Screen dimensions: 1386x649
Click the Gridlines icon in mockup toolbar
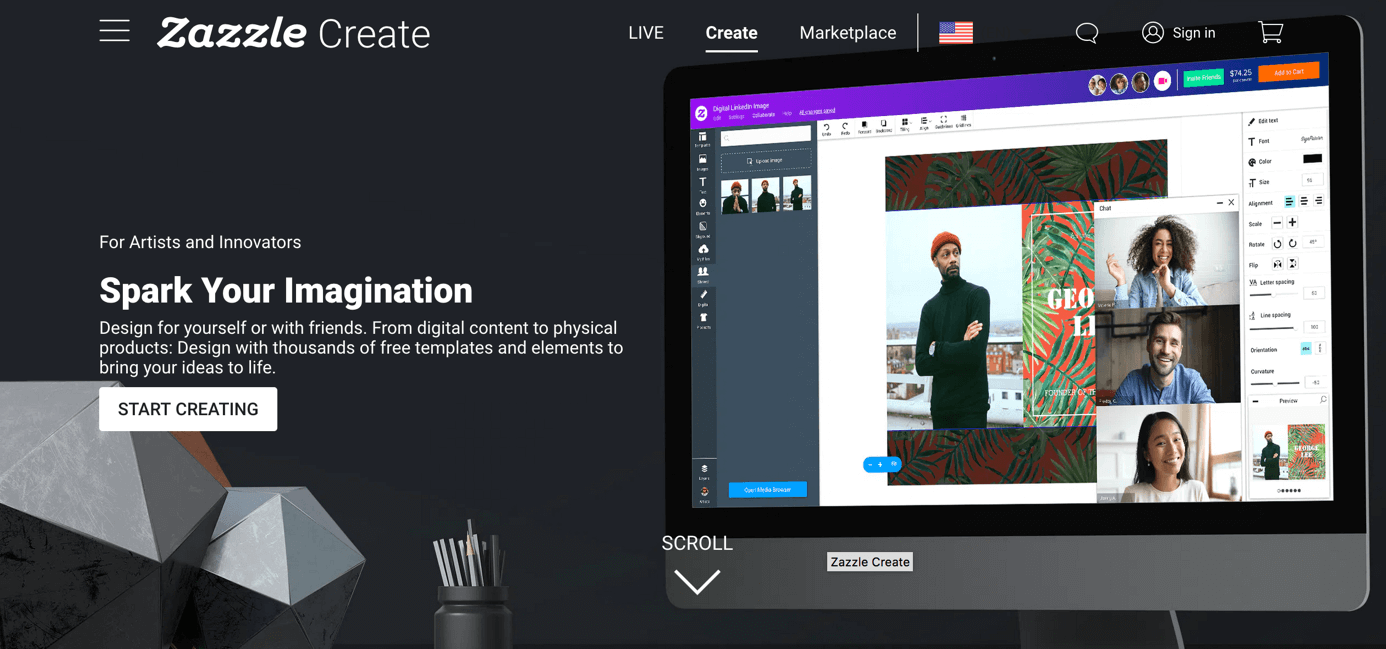pos(964,120)
